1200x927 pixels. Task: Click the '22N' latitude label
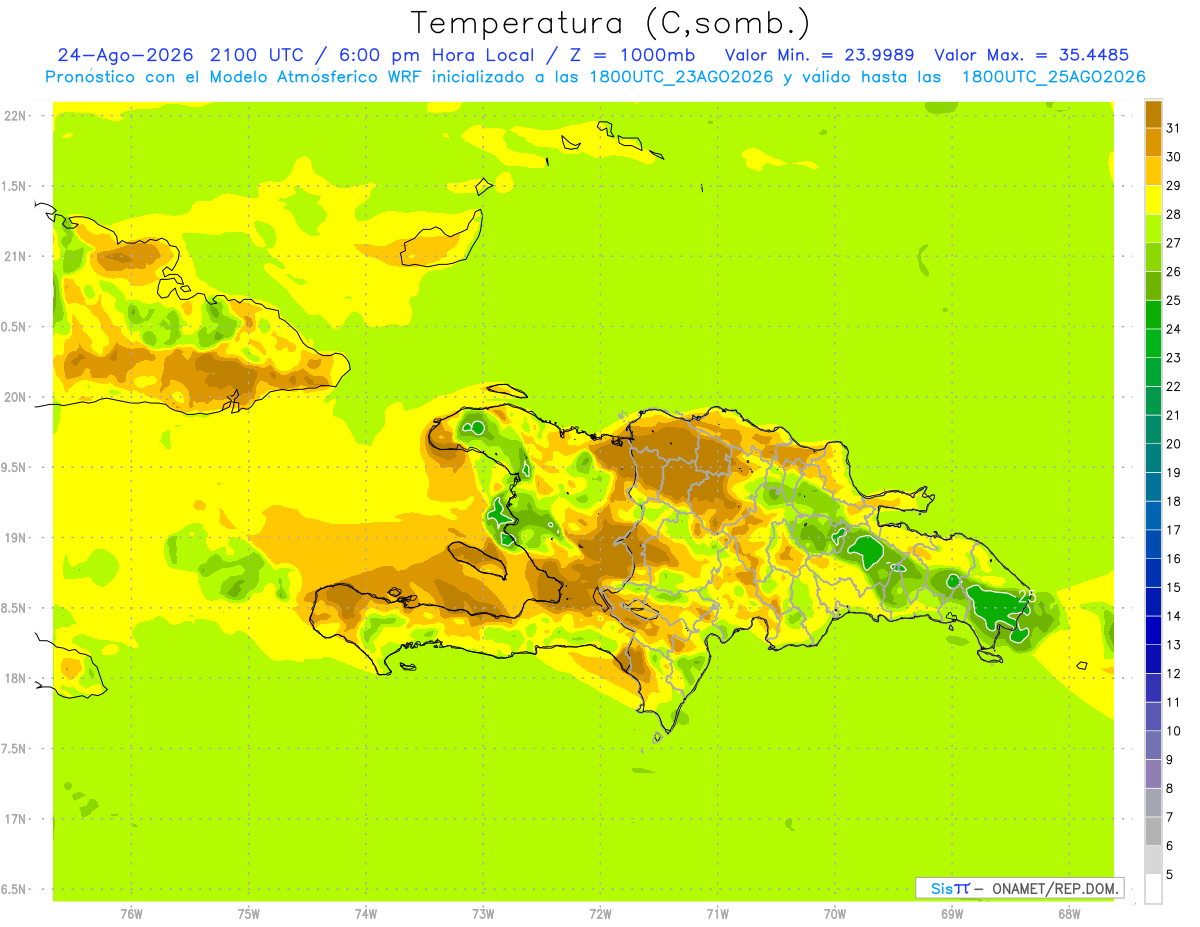click(14, 116)
